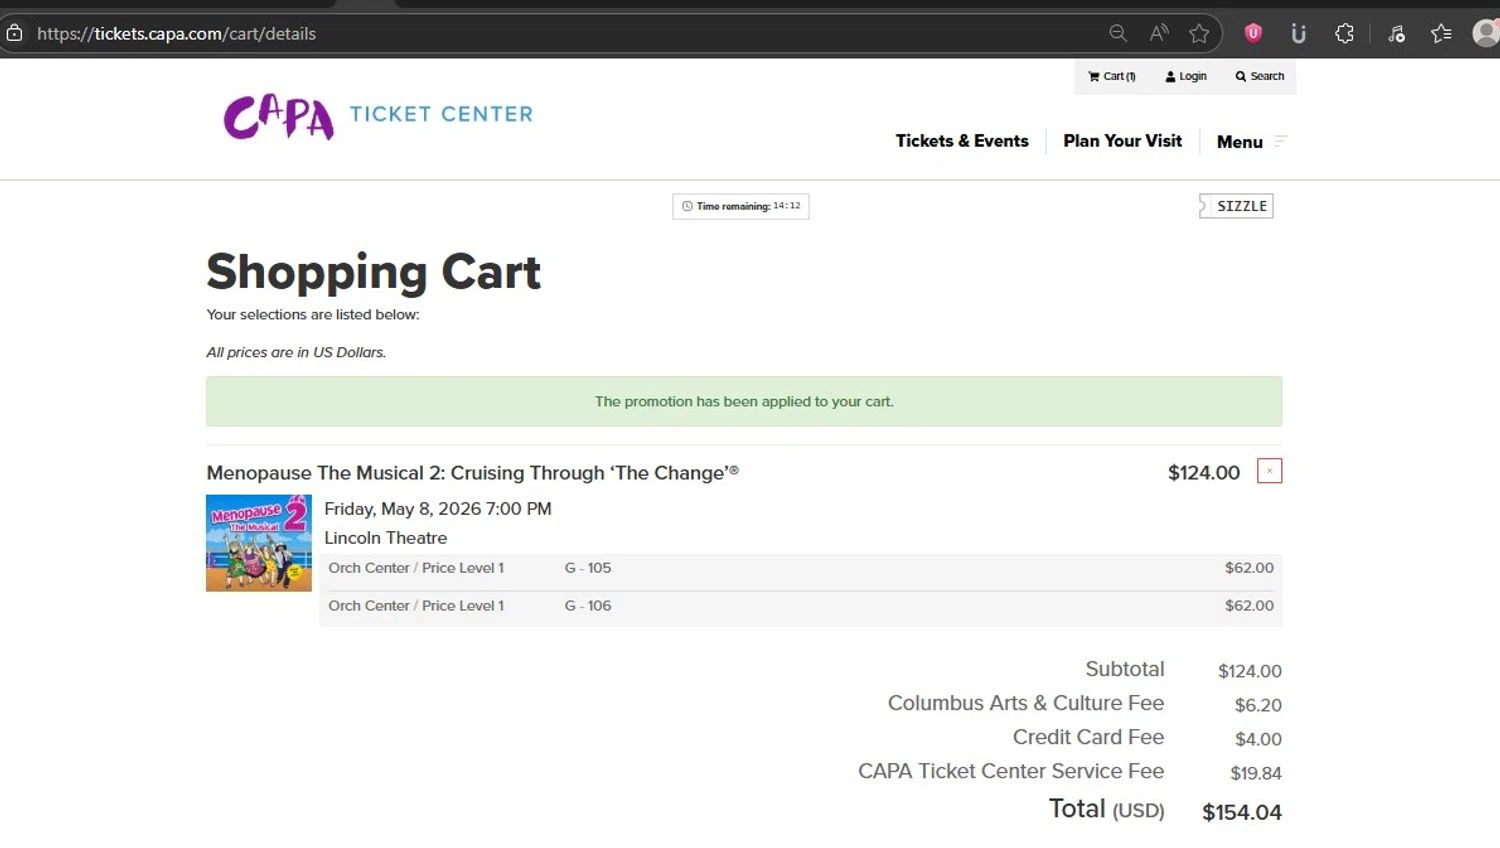
Task: Click the SIZZLE promo code tag
Action: [x=1236, y=206]
